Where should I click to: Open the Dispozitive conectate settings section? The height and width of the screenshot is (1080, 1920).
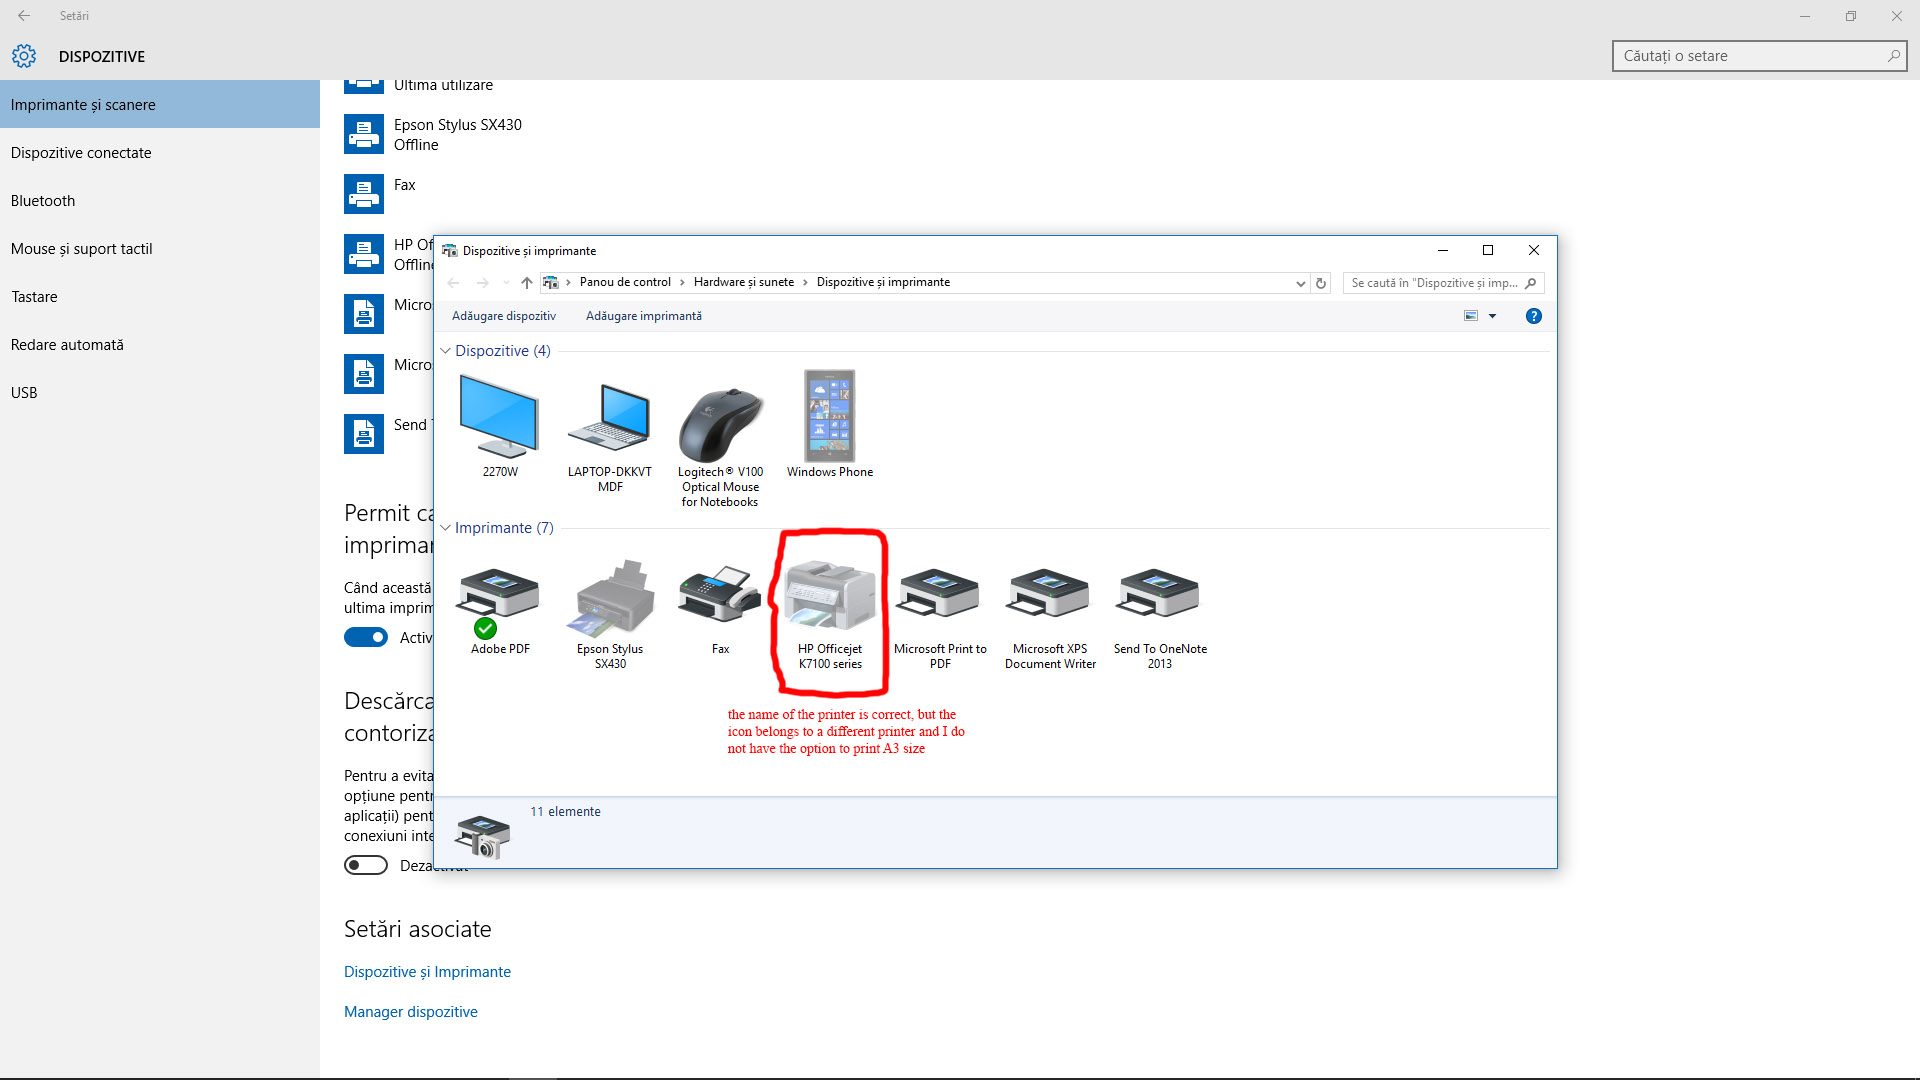pos(160,152)
